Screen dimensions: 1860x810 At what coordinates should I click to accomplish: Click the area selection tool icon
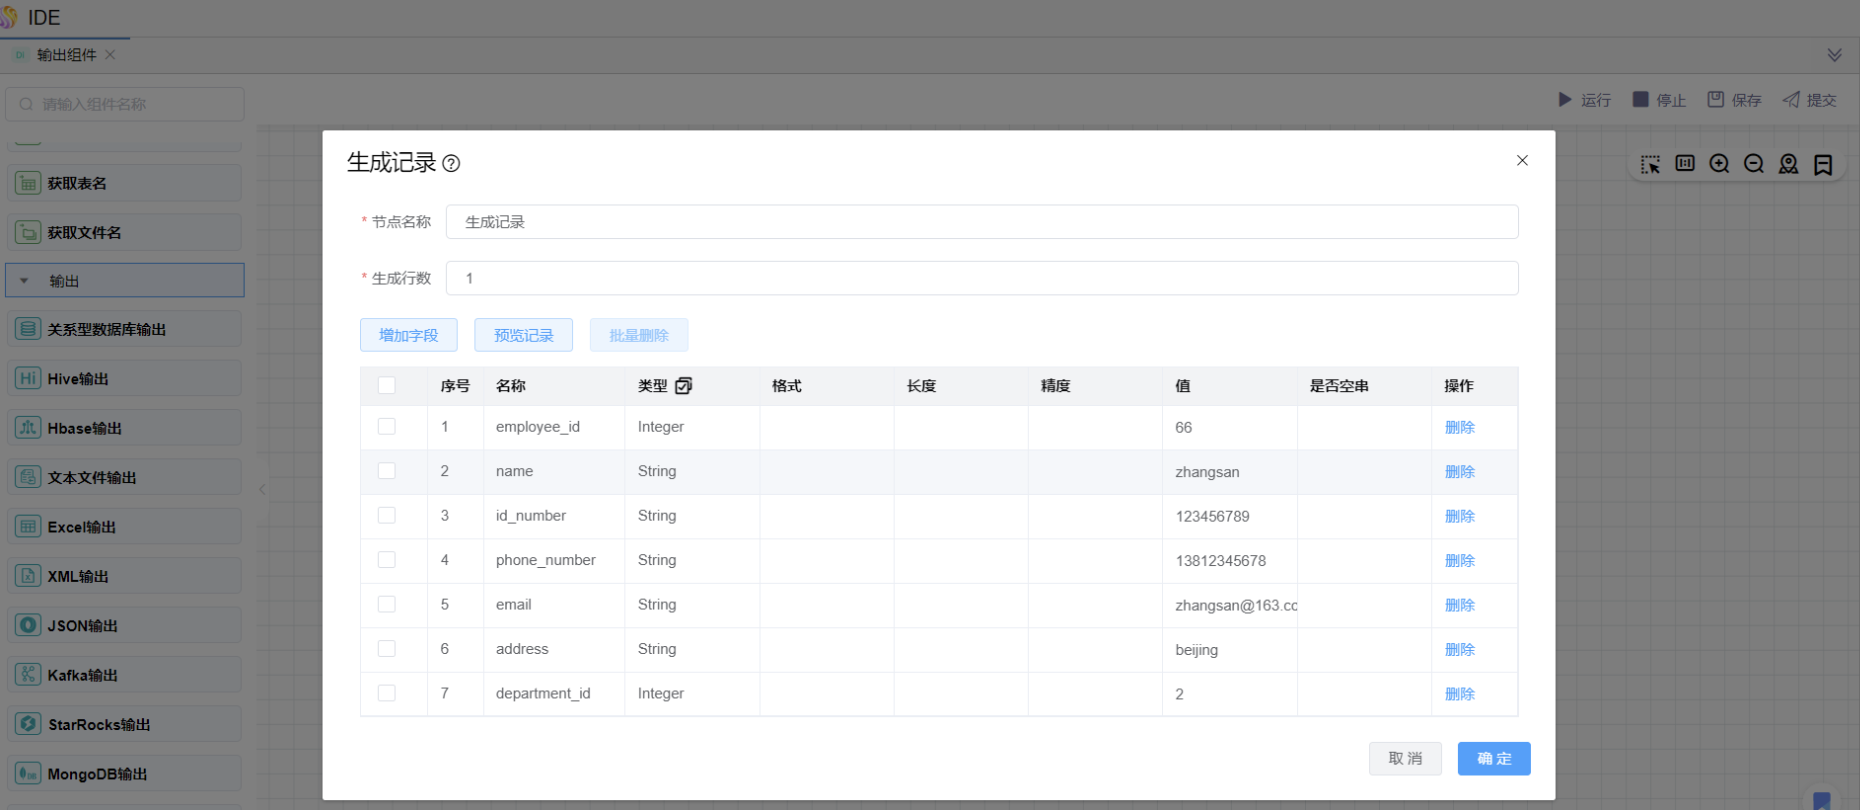(x=1650, y=164)
